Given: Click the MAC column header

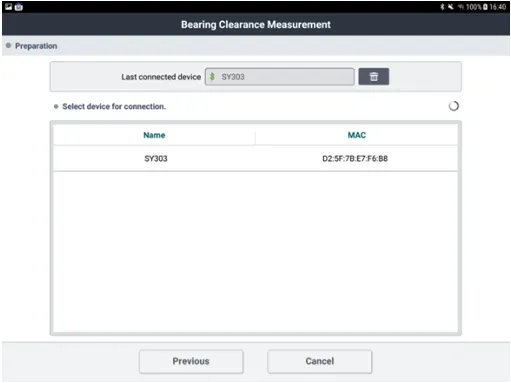Looking at the screenshot, I should pyautogui.click(x=357, y=135).
